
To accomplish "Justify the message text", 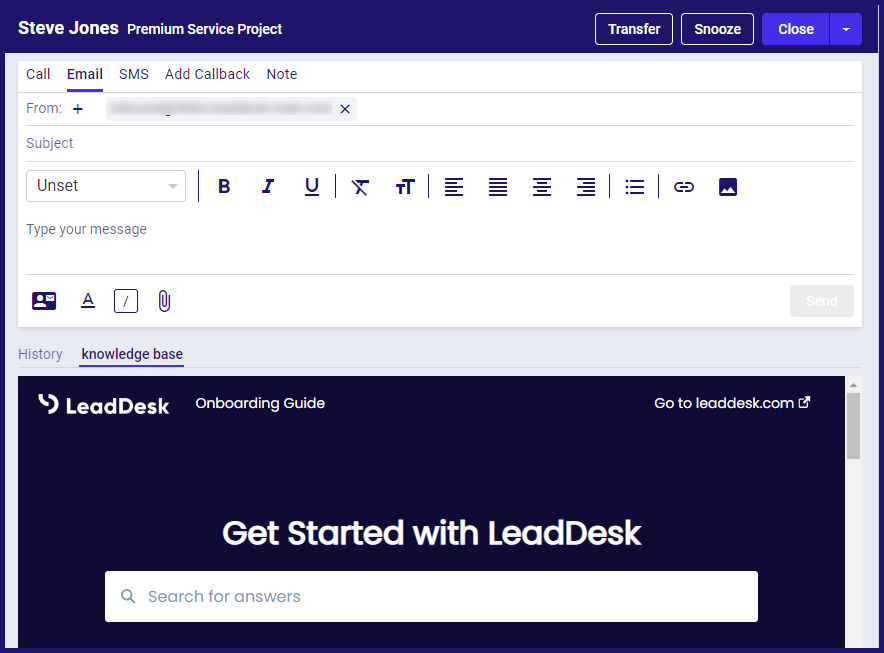I will [x=498, y=187].
